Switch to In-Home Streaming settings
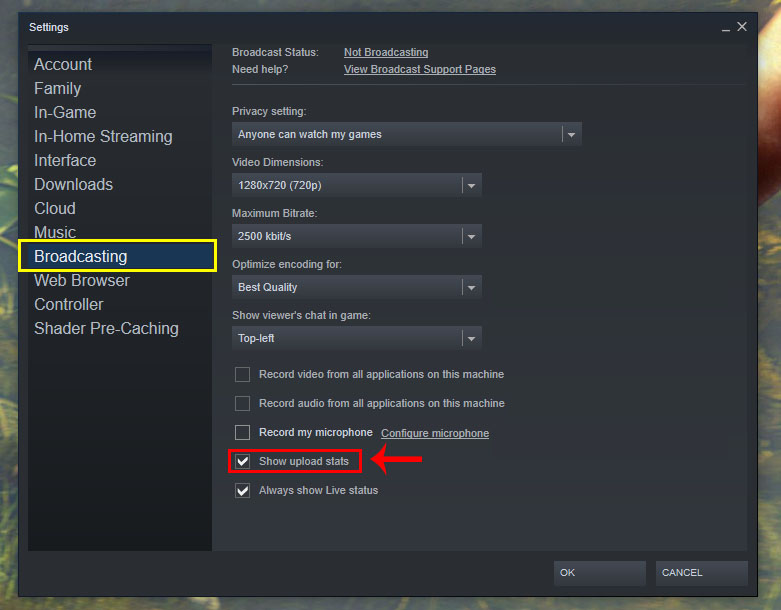This screenshot has width=781, height=610. coord(103,136)
